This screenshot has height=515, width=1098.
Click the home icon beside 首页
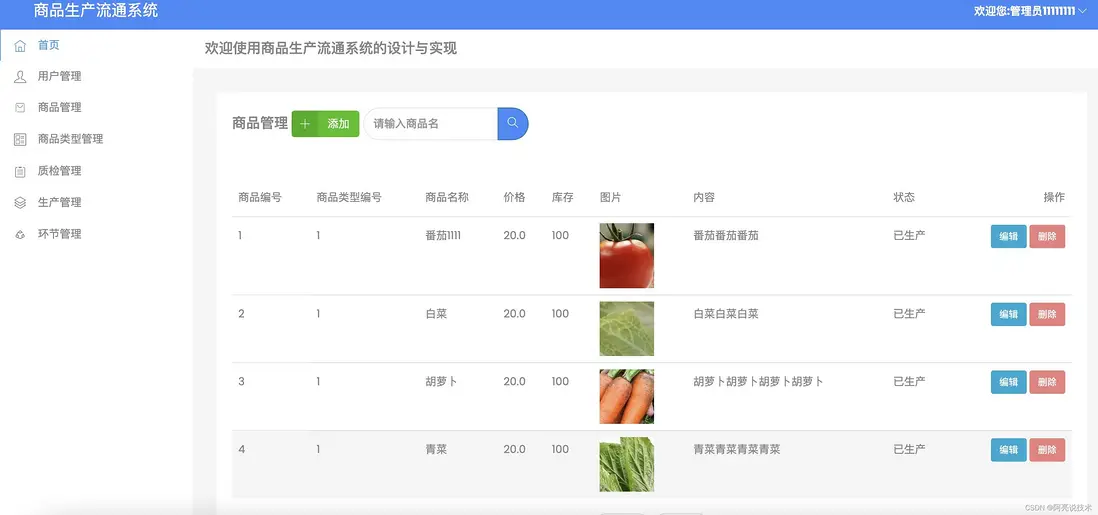point(20,46)
